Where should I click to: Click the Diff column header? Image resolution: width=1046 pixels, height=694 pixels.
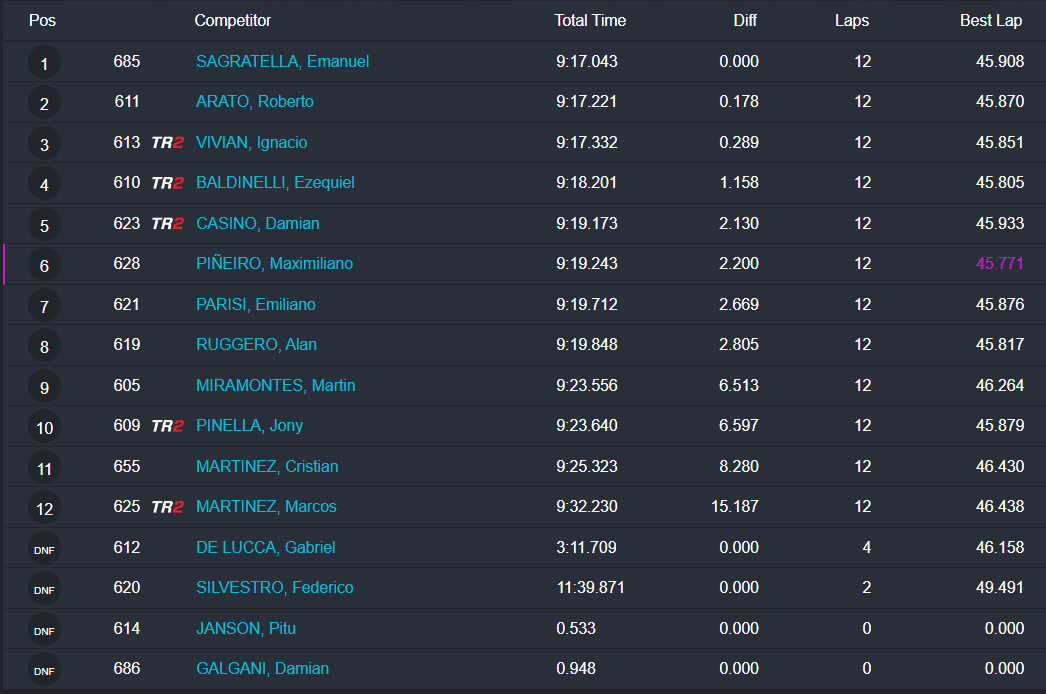(745, 21)
